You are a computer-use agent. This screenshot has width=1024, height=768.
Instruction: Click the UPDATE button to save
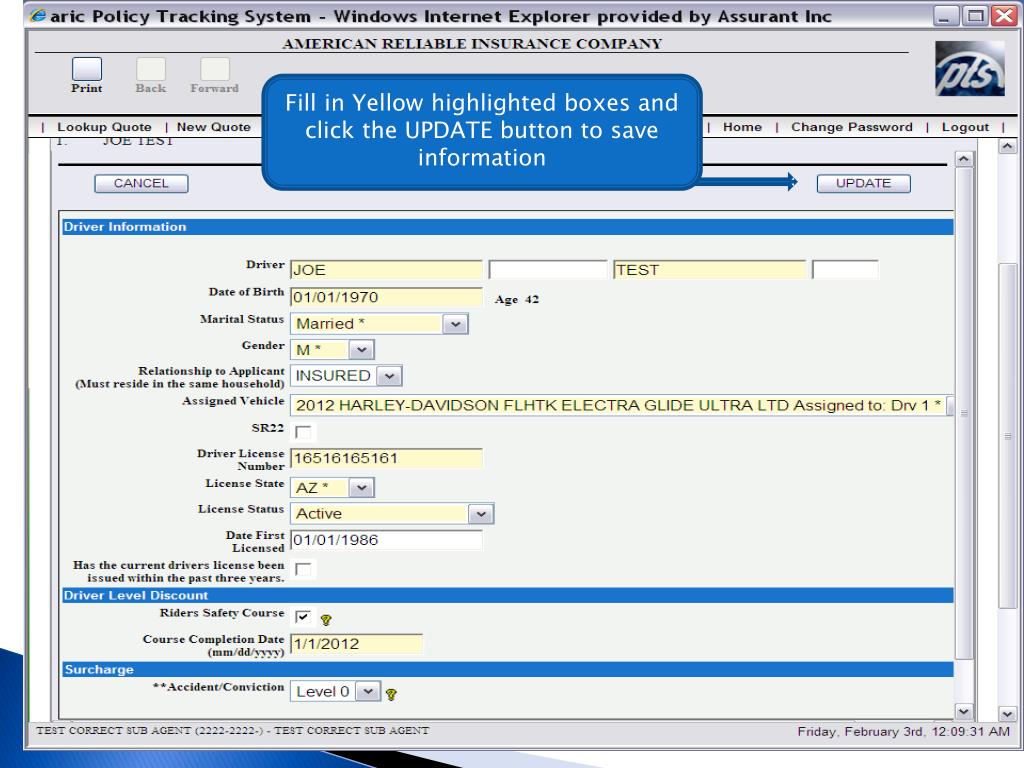click(x=863, y=184)
